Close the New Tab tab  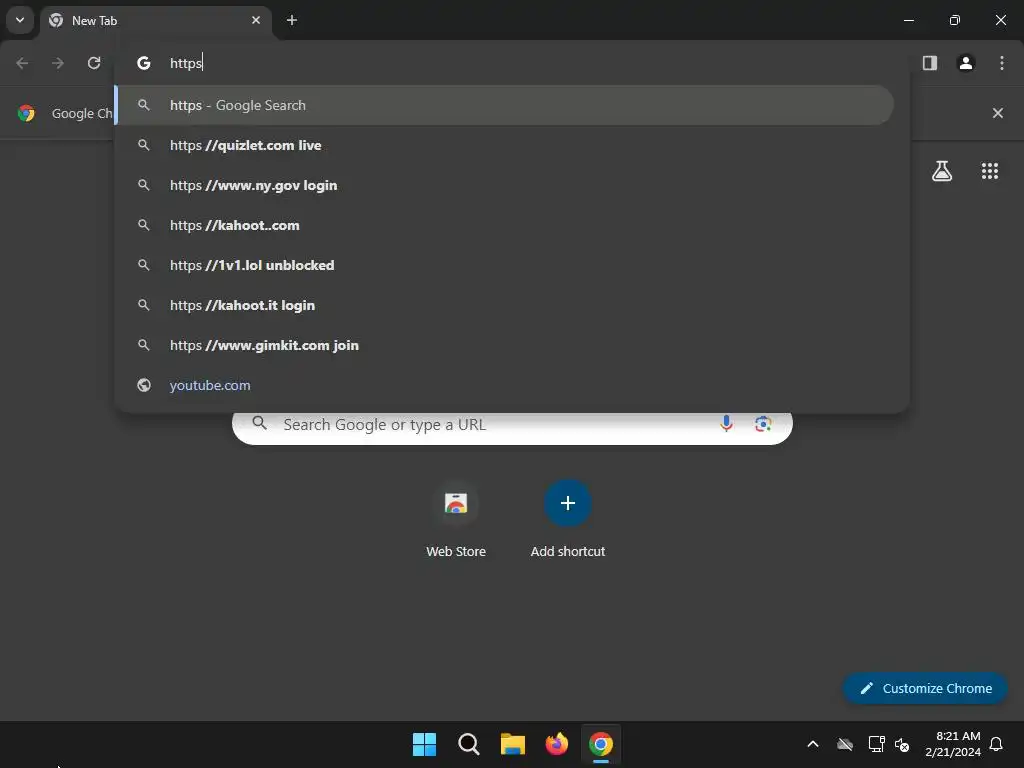[256, 20]
